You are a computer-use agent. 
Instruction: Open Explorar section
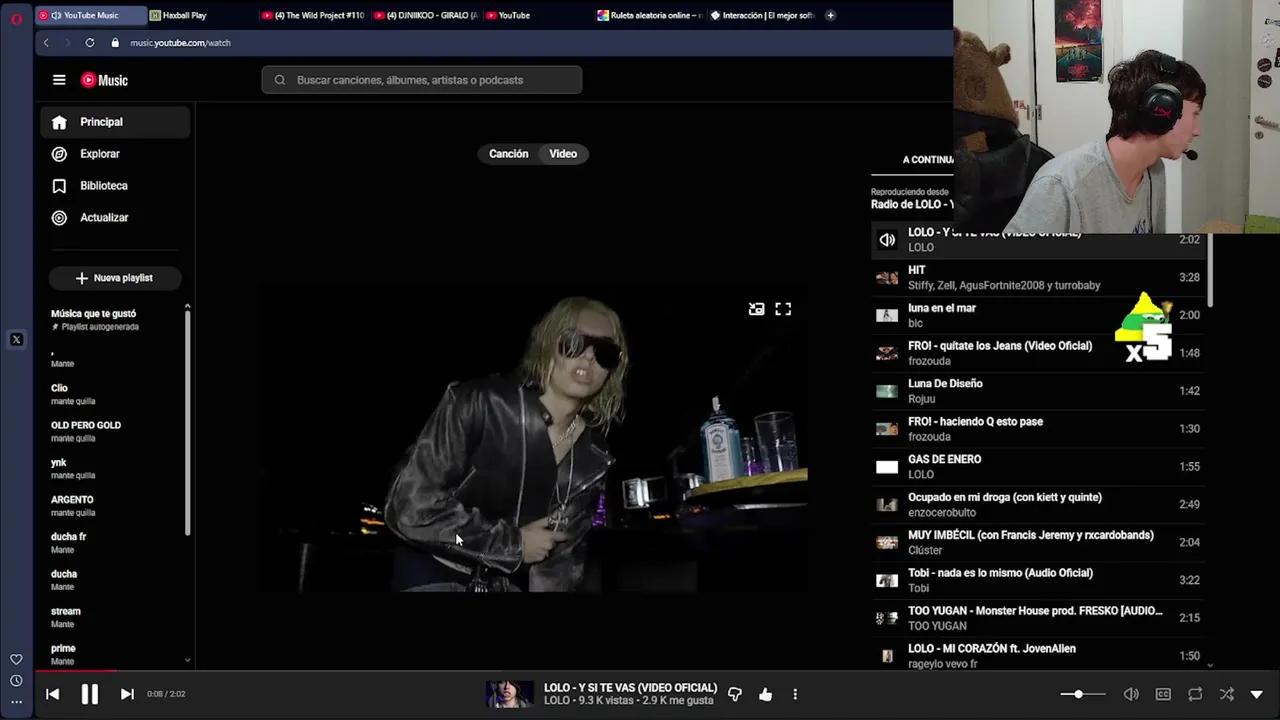115,154
